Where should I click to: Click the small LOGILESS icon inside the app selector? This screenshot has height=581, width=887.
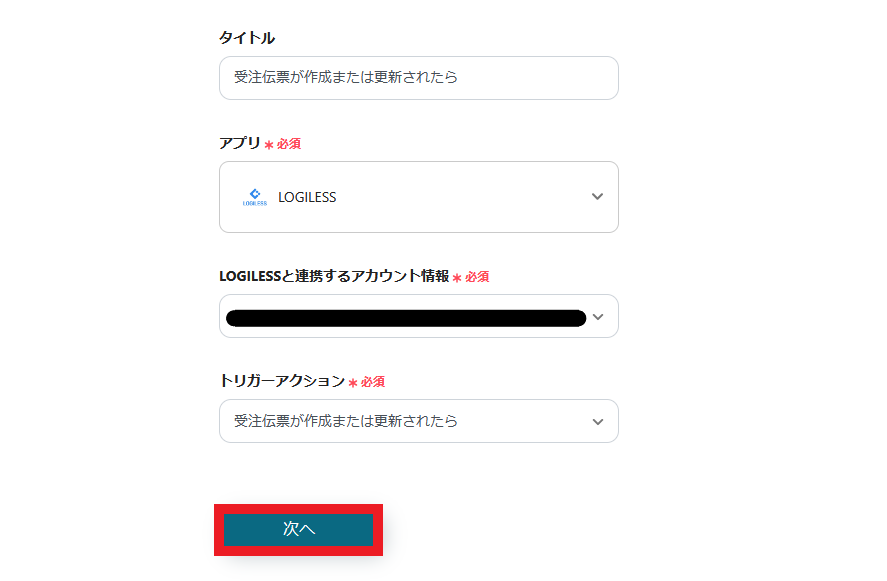(254, 196)
